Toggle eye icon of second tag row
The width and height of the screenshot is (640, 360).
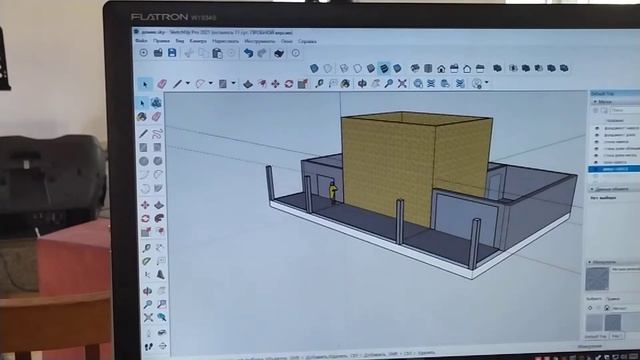click(x=597, y=135)
